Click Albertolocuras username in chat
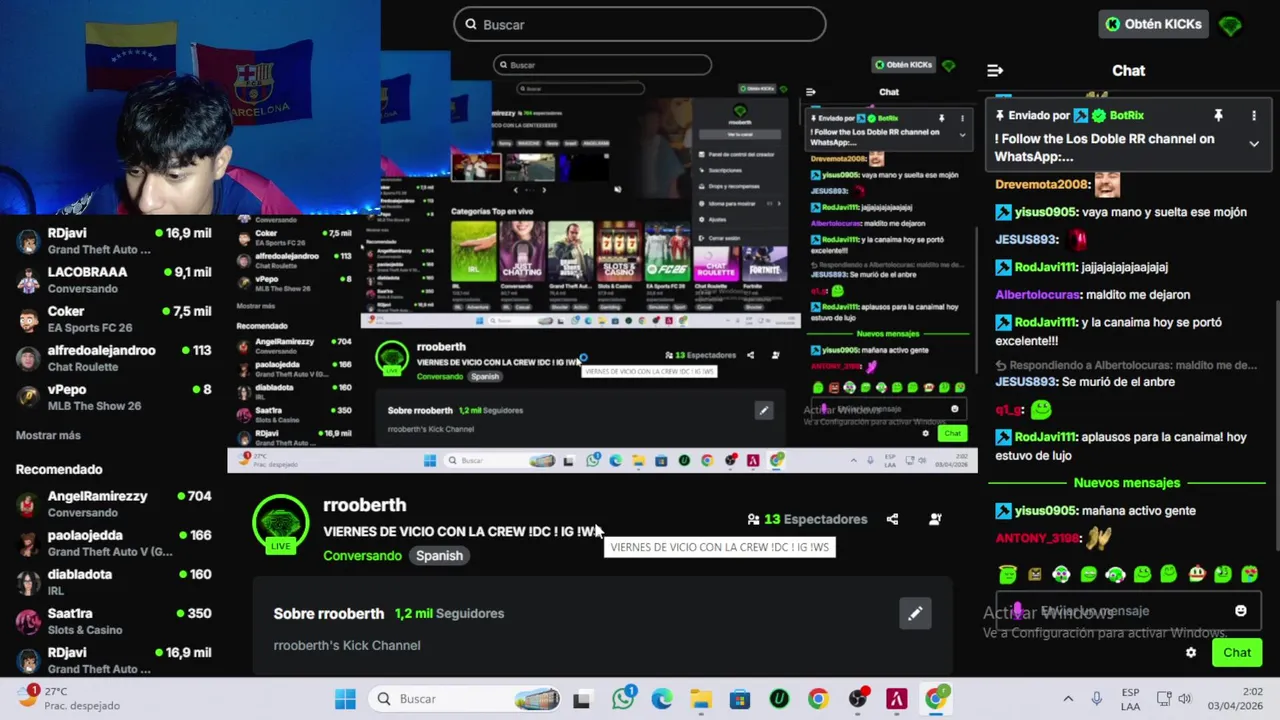 (1037, 295)
